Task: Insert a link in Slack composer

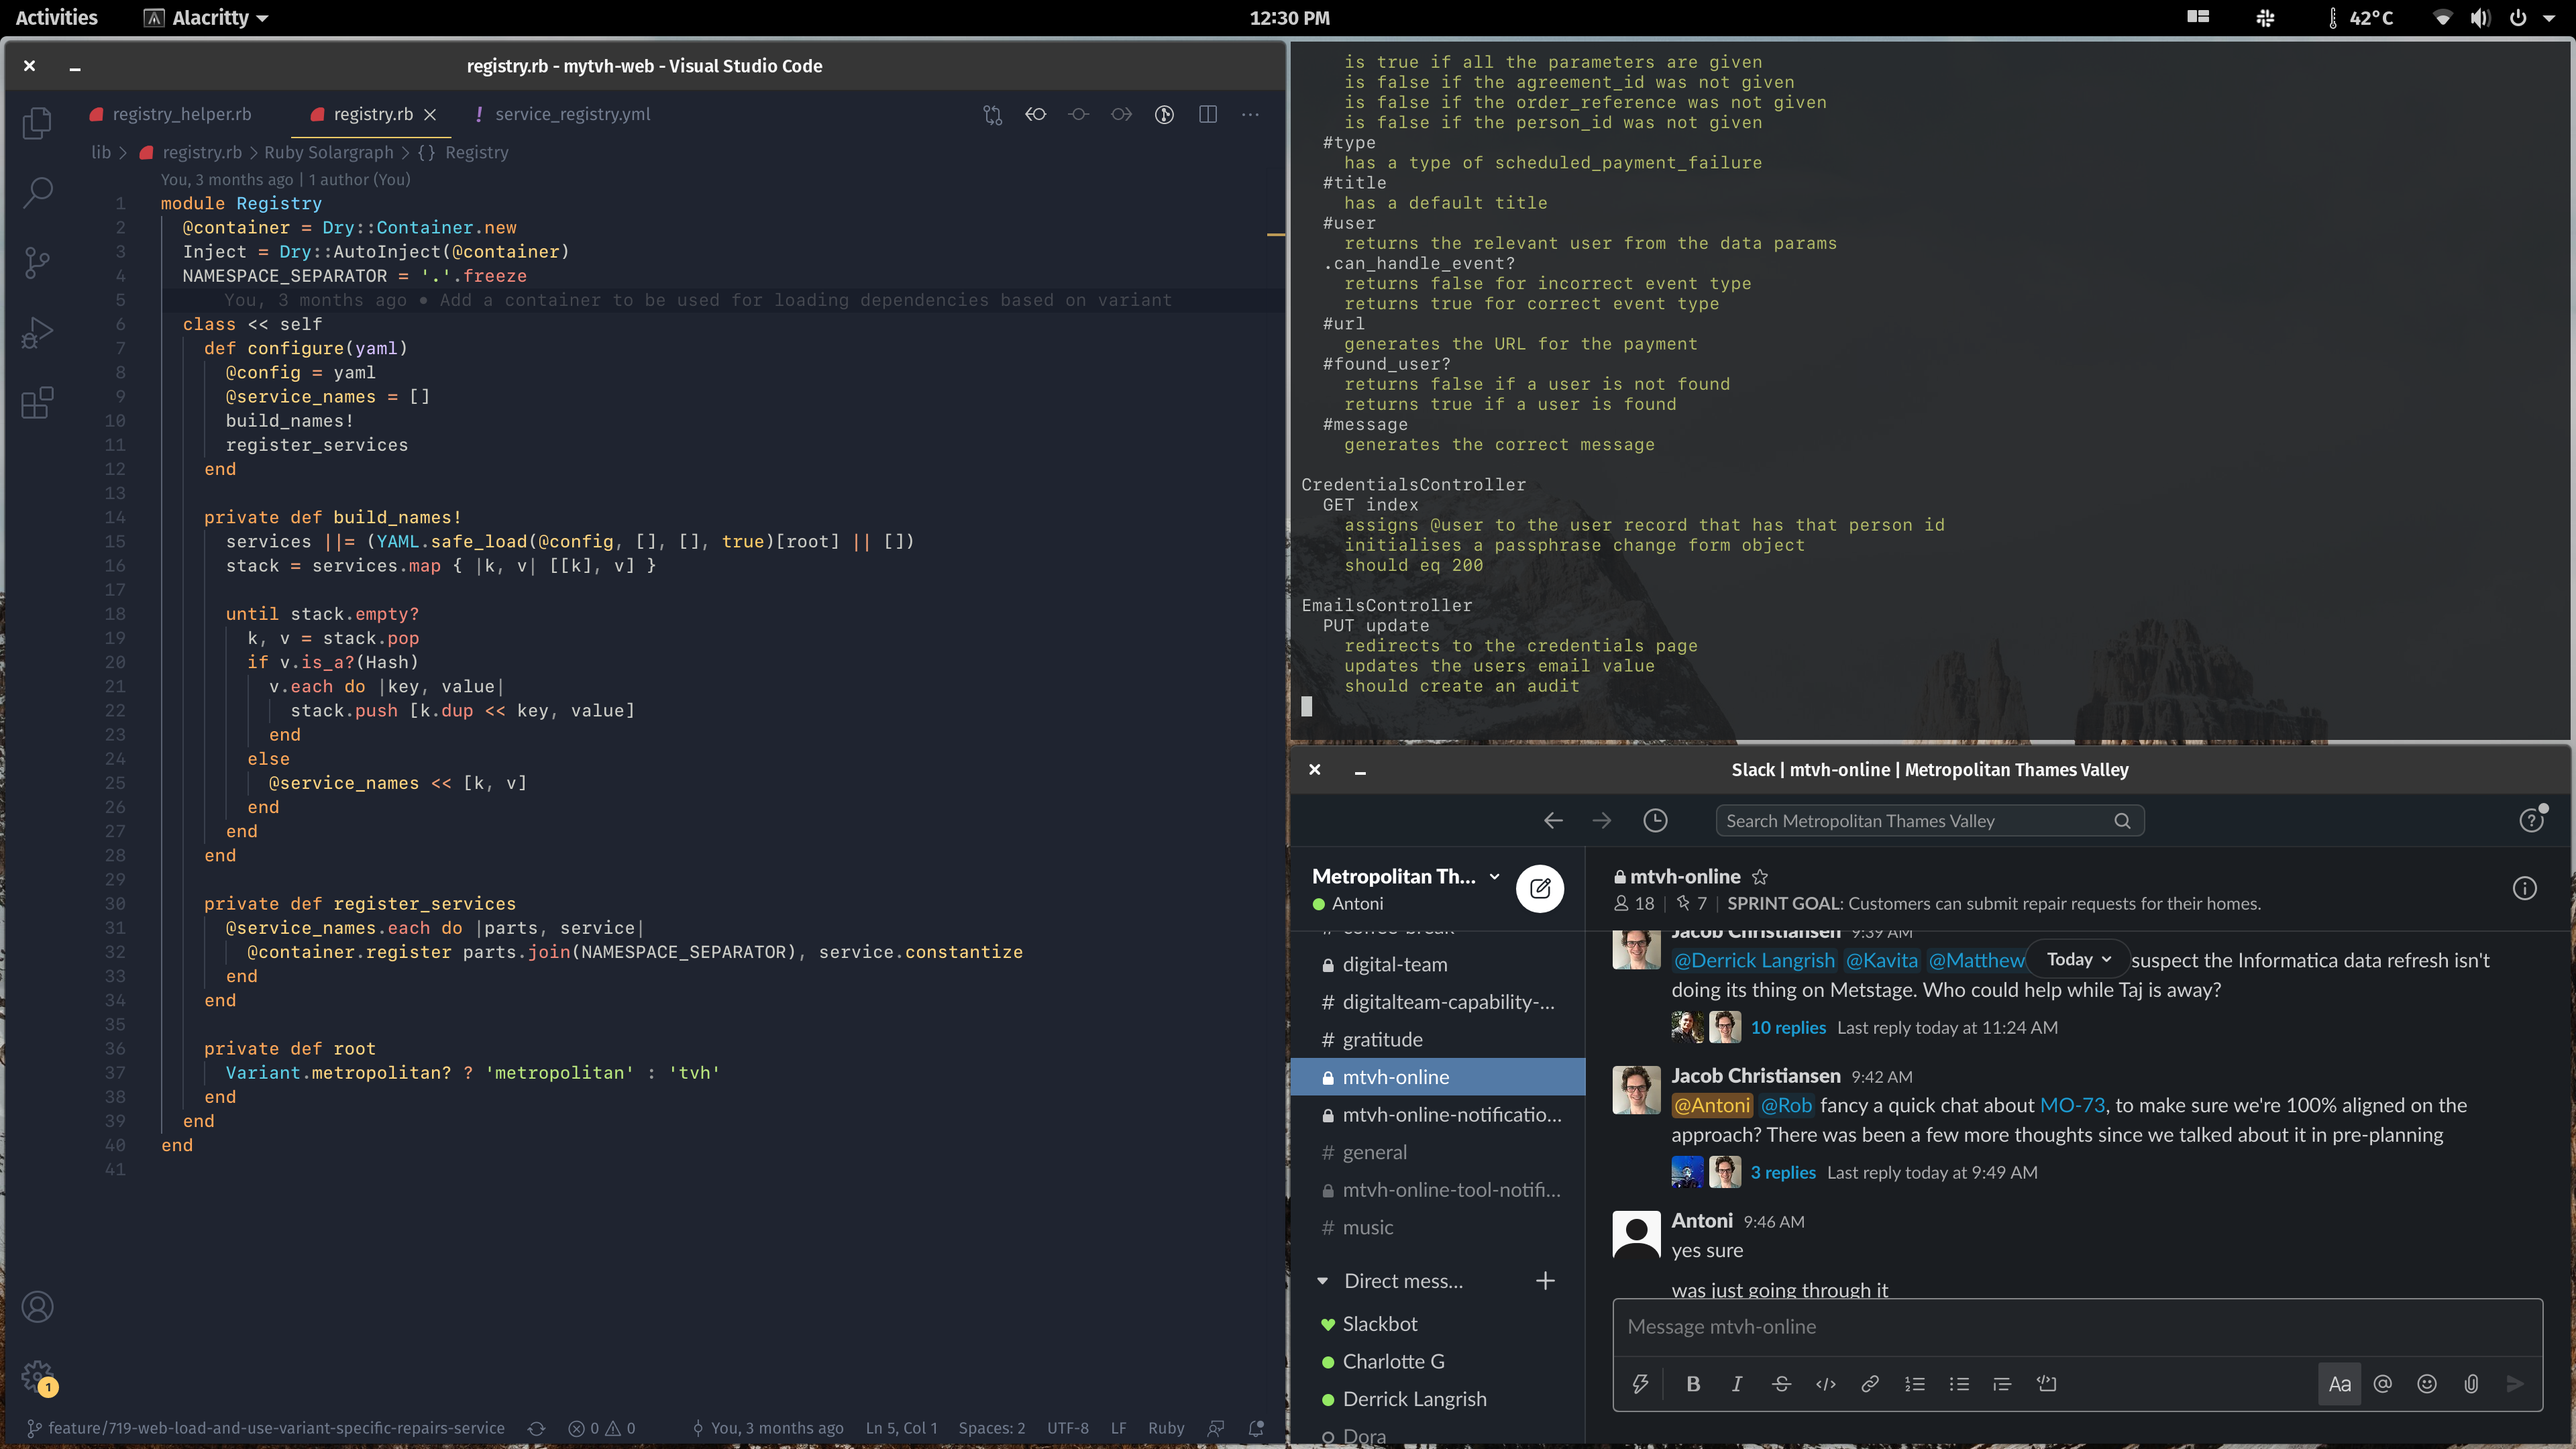Action: point(1870,1384)
